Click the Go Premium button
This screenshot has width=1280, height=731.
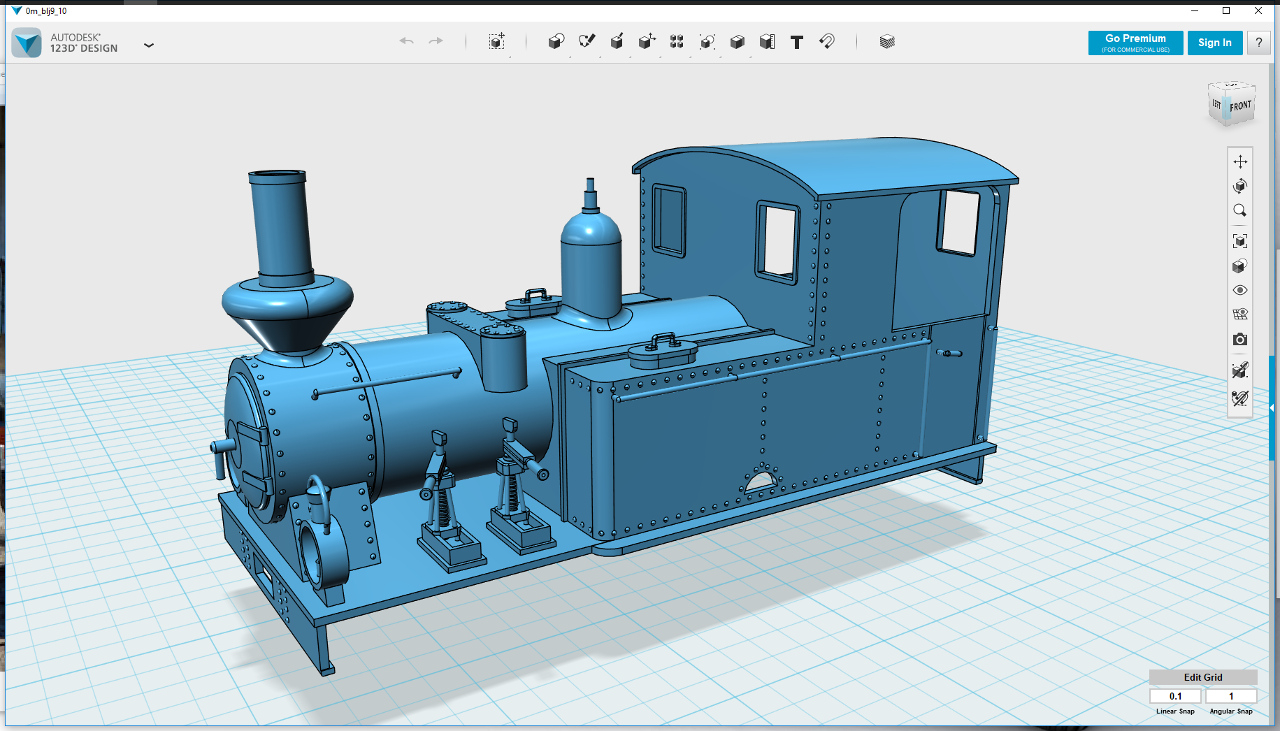coord(1135,42)
